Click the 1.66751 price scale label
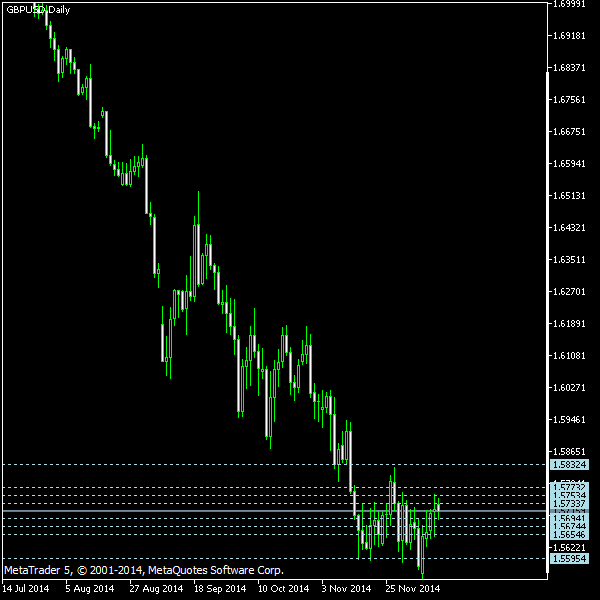600x600 pixels. tap(569, 132)
